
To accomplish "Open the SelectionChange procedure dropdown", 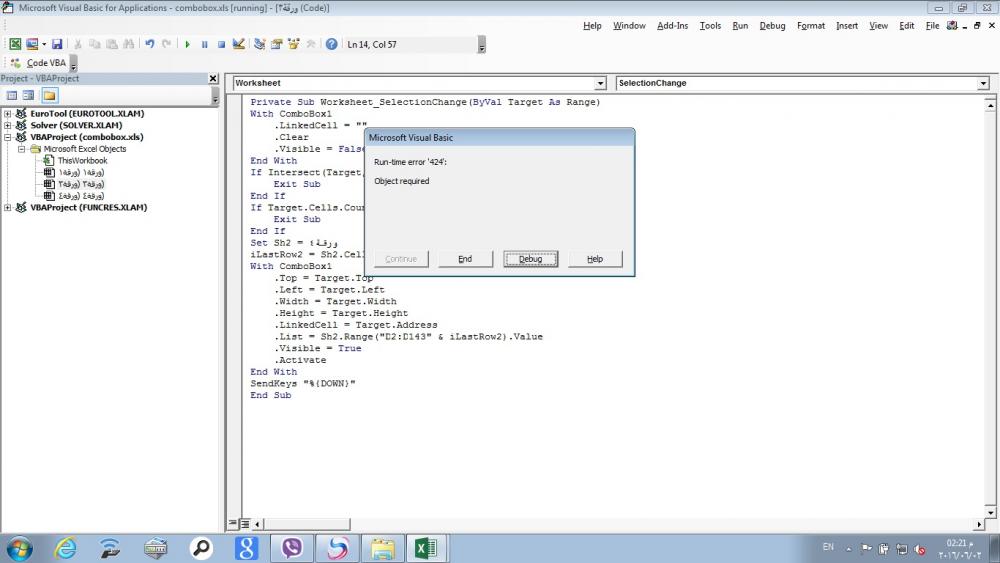I will pos(983,84).
